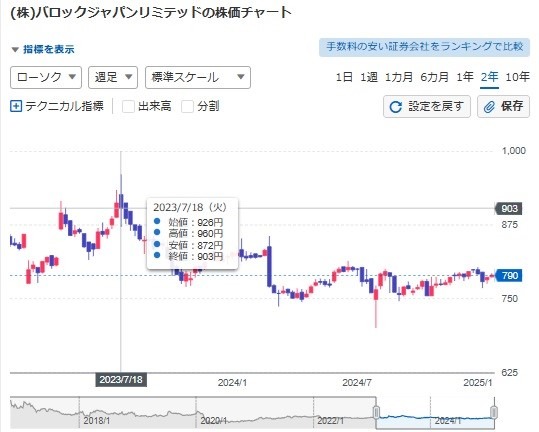Image resolution: width=539 pixels, height=432 pixels.
Task: Click the 875 price axis label
Action: 509,225
